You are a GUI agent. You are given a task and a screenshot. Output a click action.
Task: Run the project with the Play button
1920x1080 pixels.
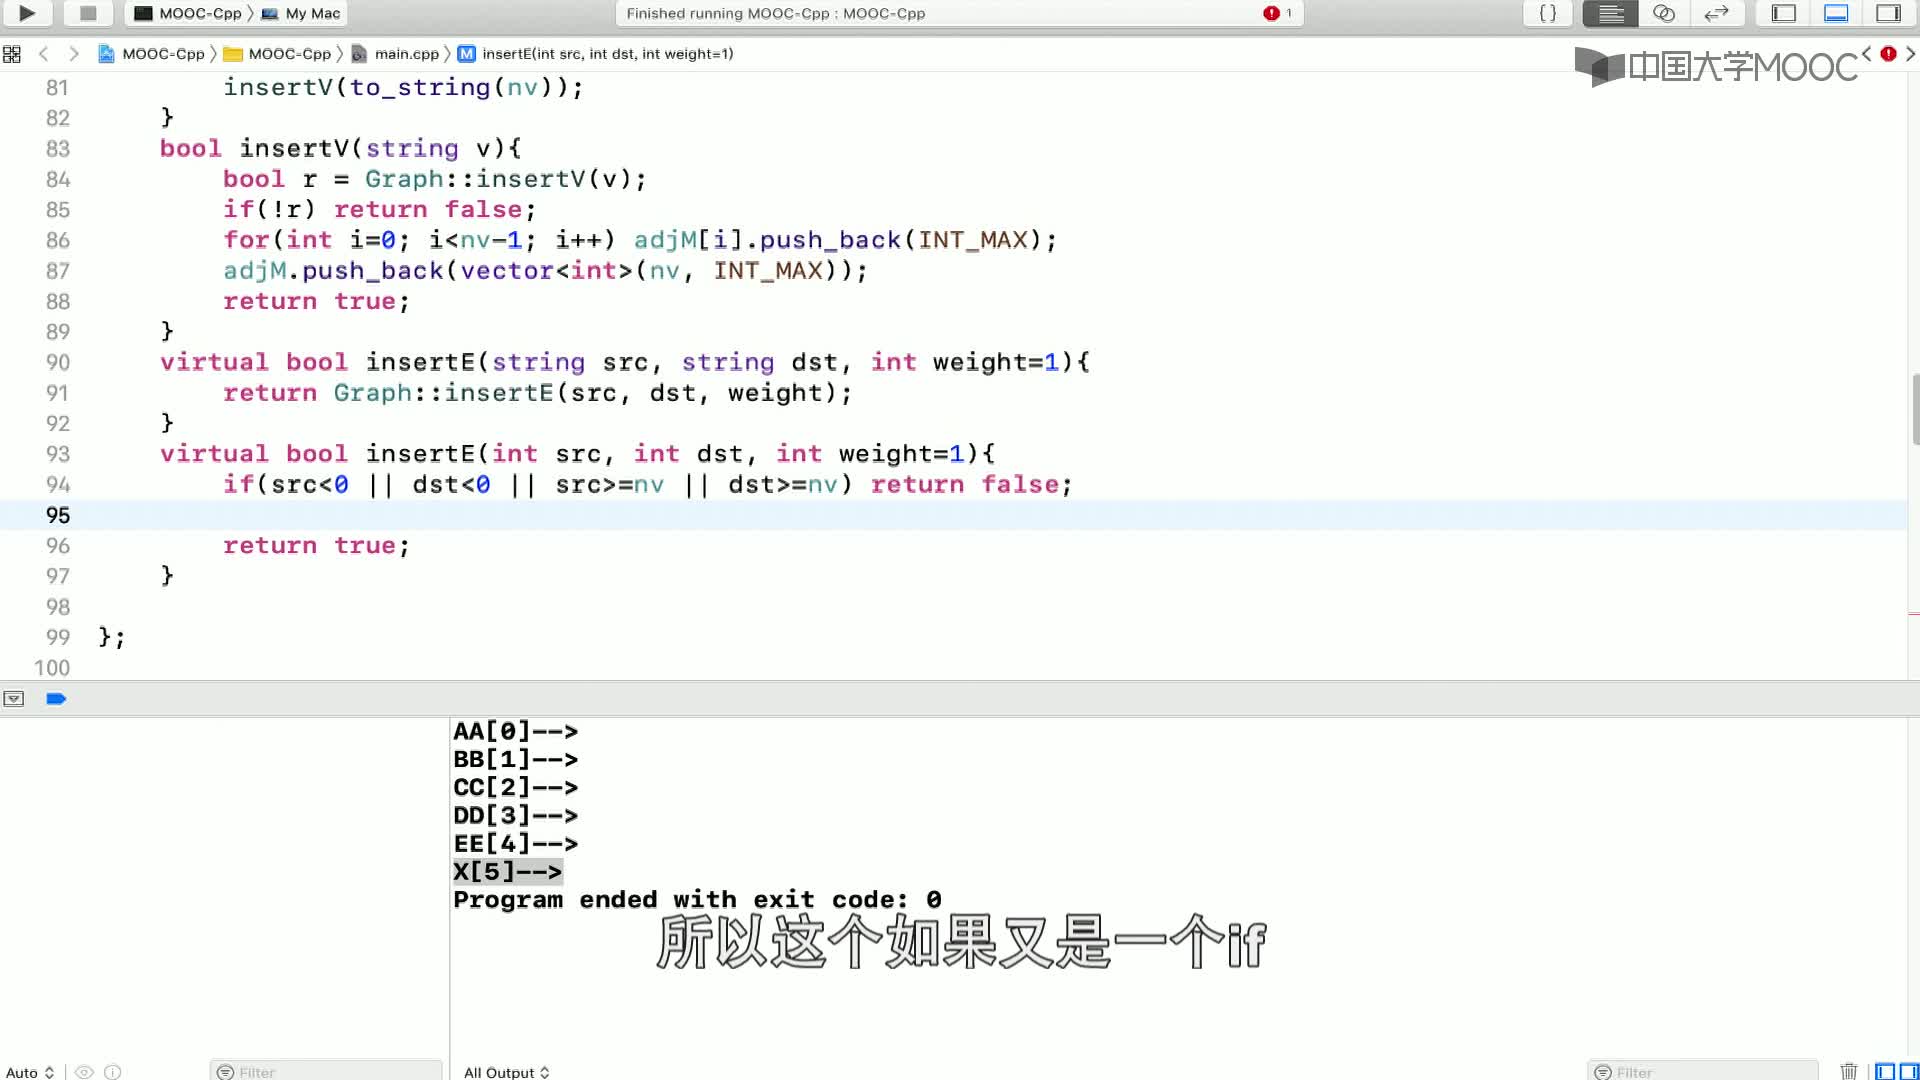point(27,13)
